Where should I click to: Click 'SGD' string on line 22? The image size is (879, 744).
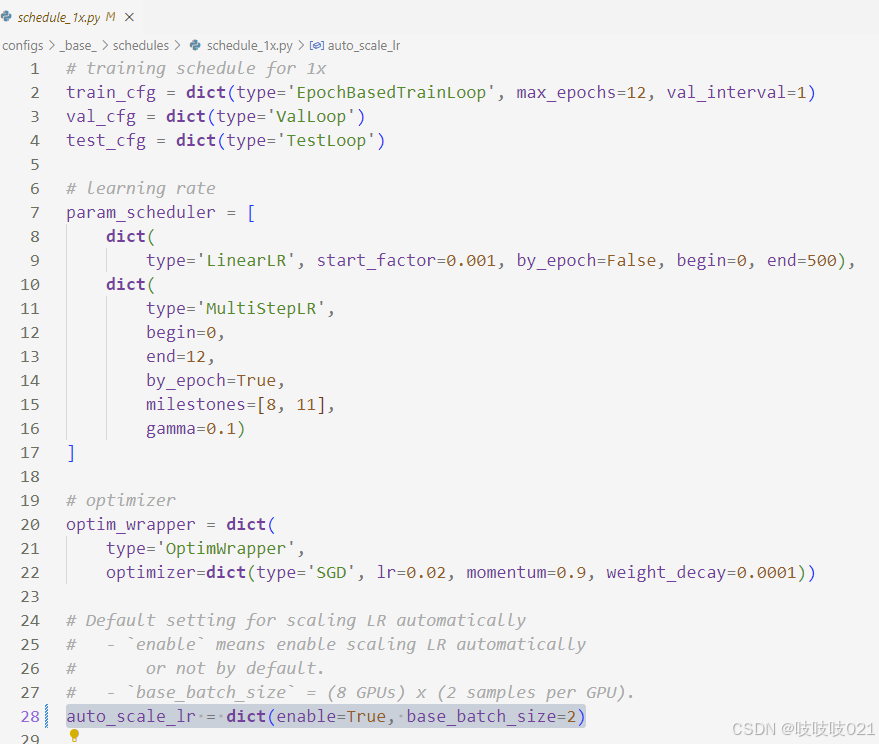pyautogui.click(x=331, y=572)
